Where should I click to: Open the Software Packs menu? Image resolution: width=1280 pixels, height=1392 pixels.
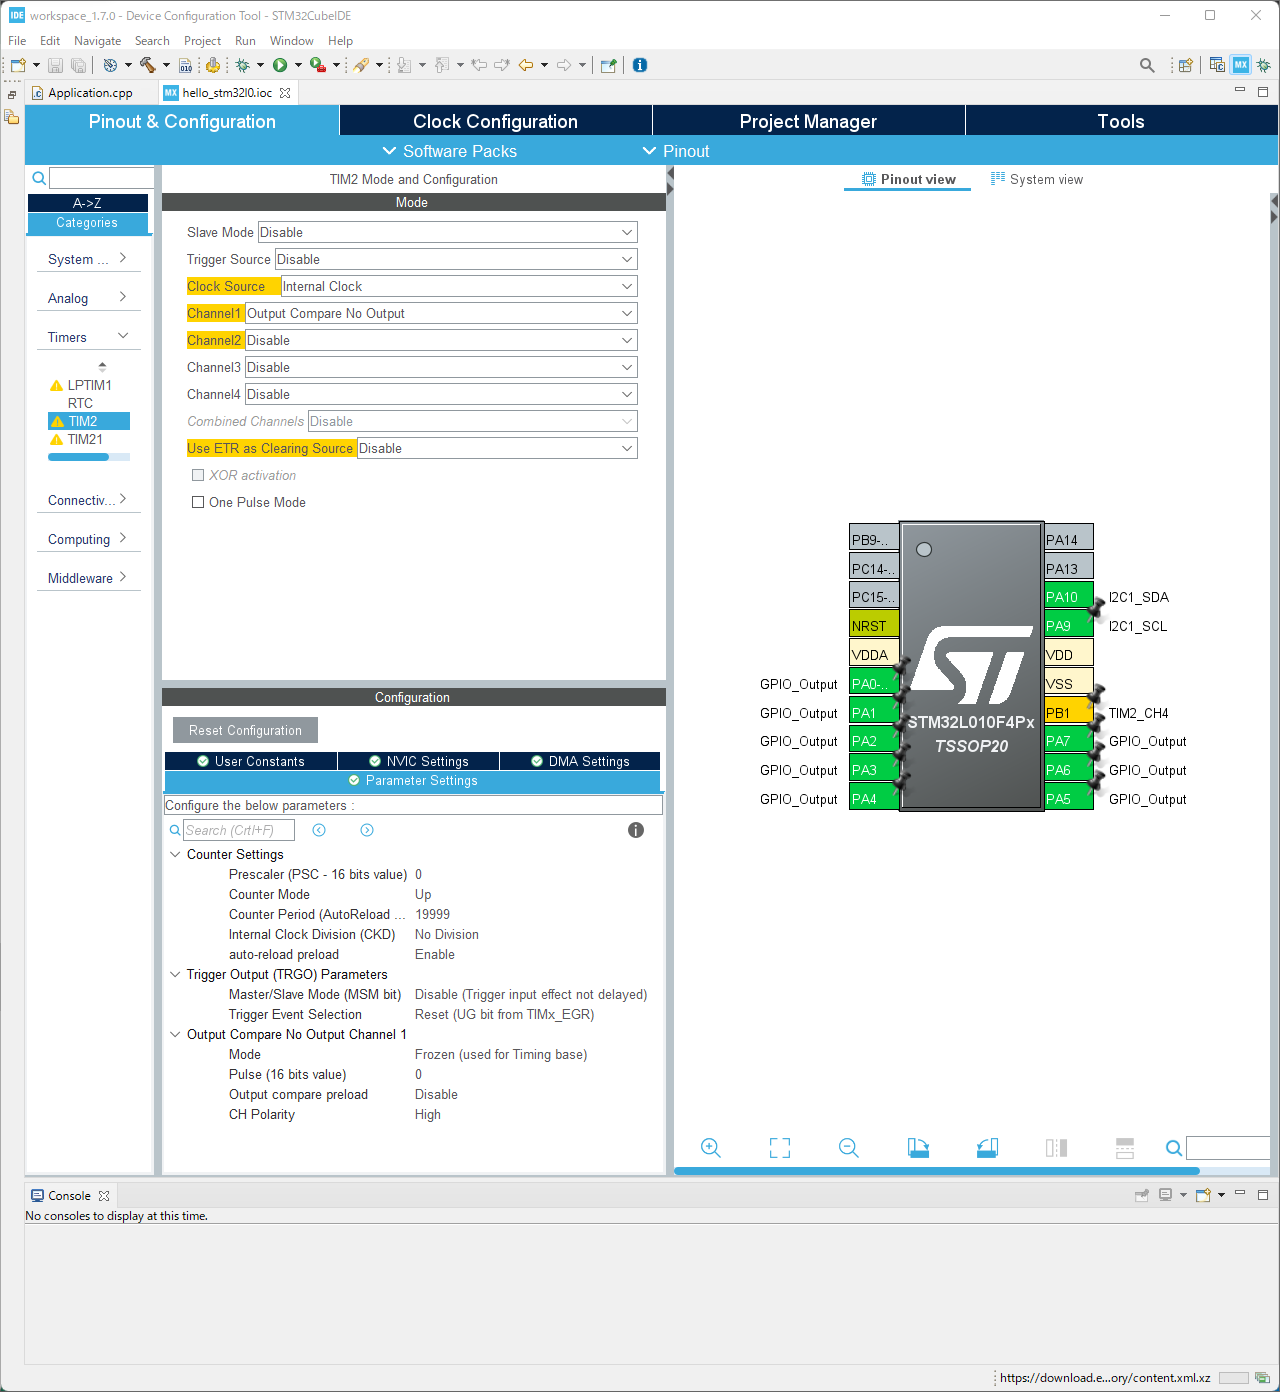(450, 151)
